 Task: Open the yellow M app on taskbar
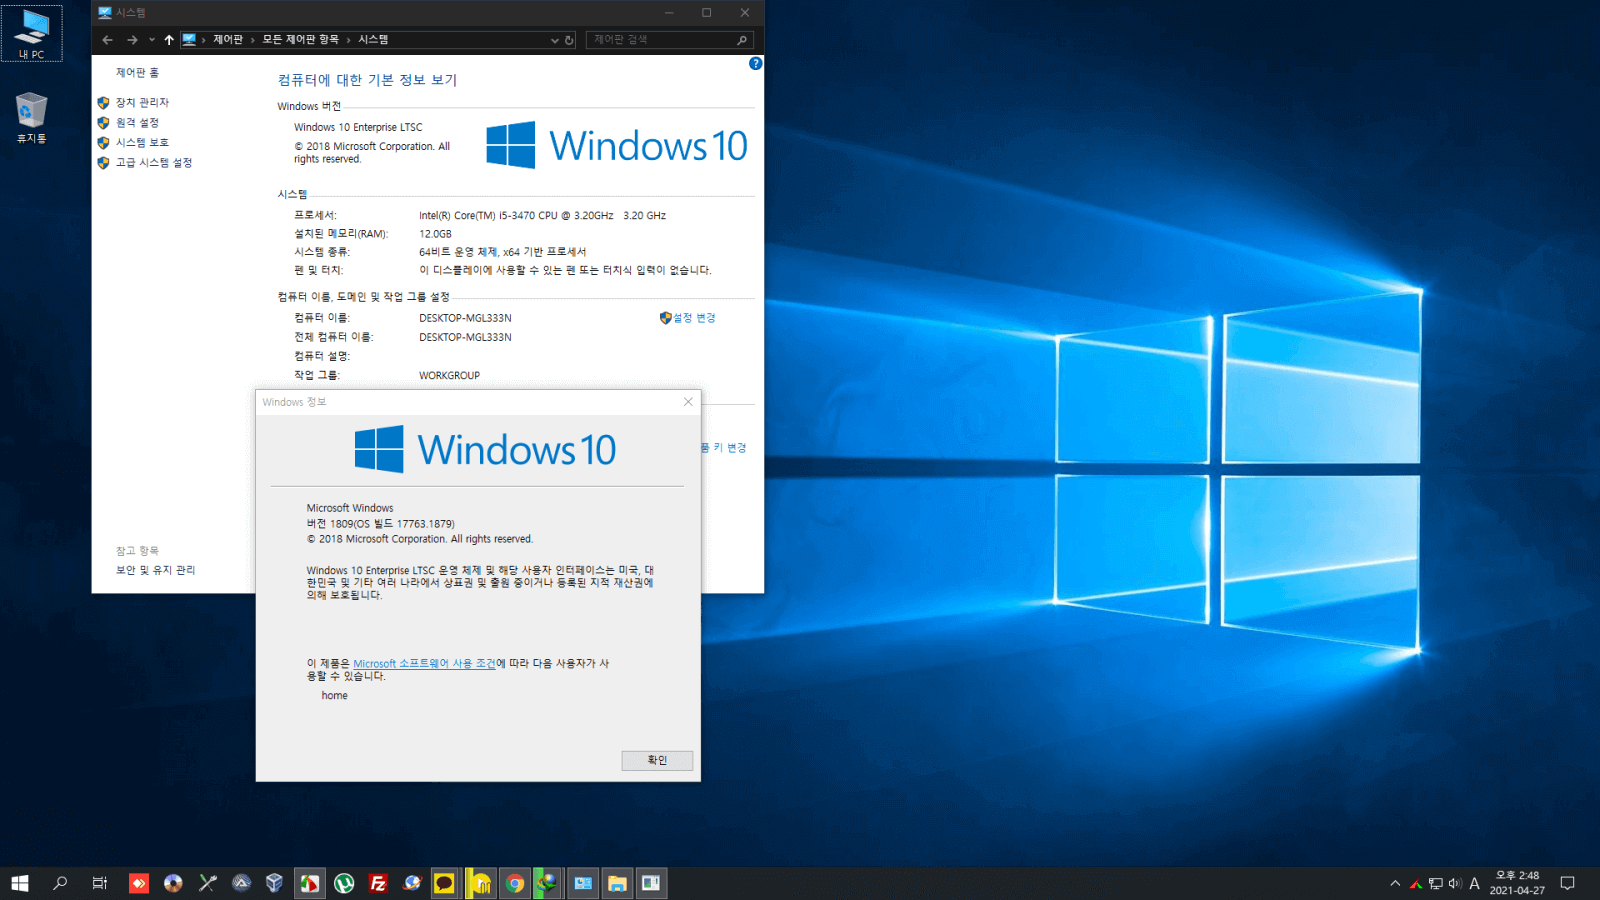click(481, 883)
